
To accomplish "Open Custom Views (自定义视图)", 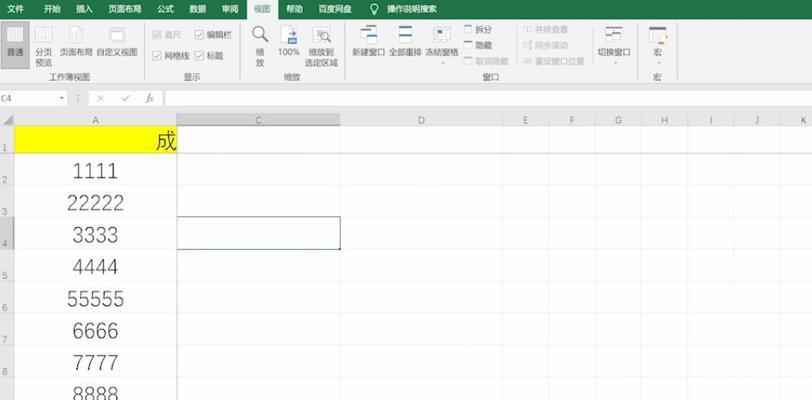I will [x=117, y=41].
